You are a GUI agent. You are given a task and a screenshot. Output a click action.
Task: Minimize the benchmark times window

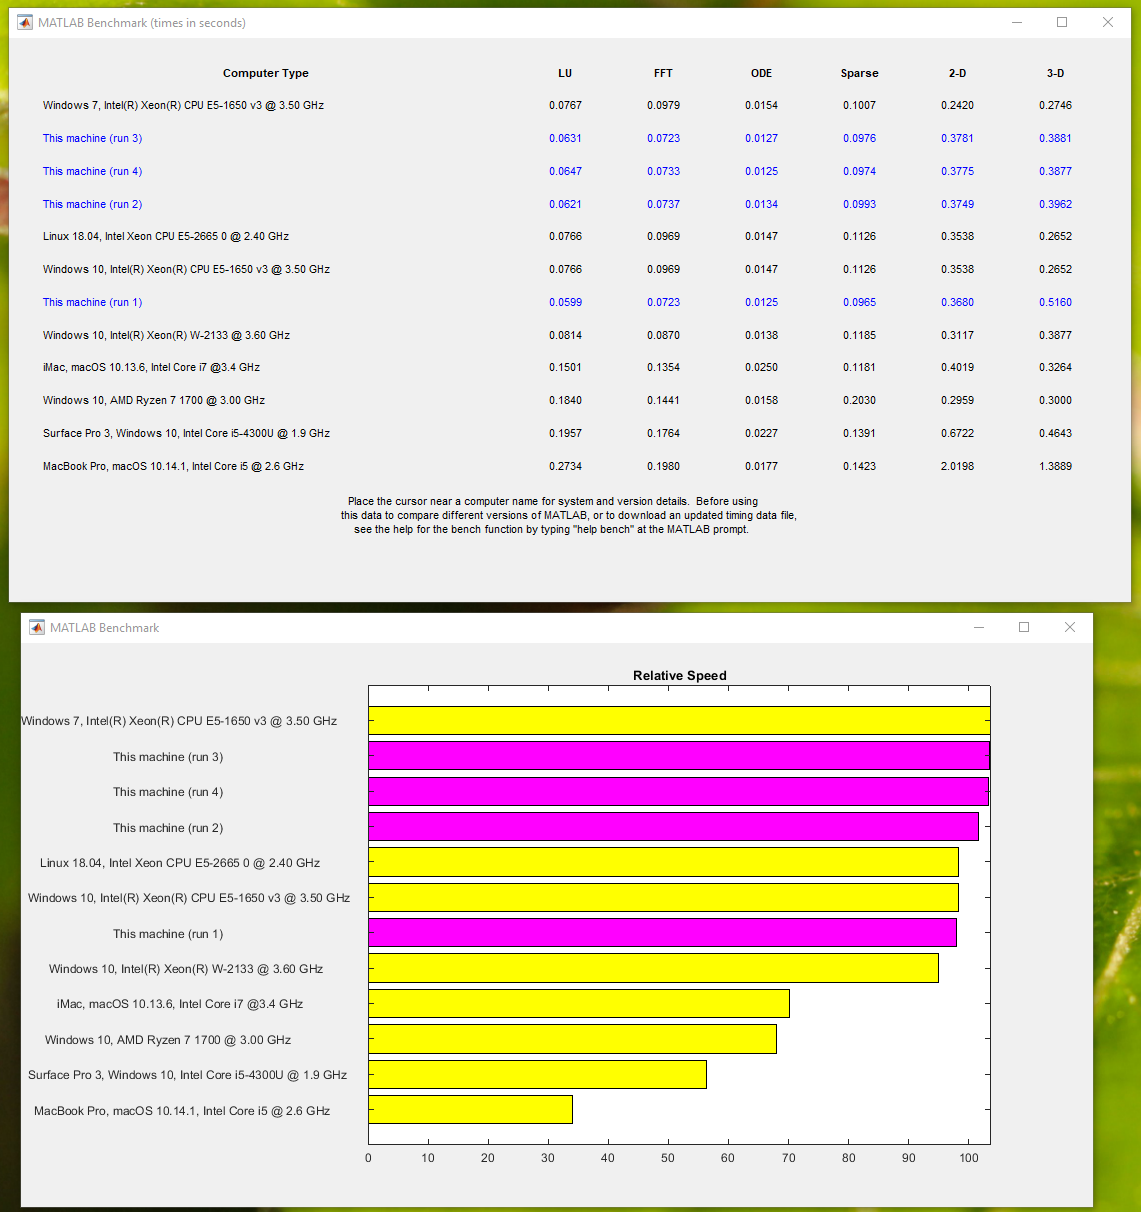point(1017,22)
